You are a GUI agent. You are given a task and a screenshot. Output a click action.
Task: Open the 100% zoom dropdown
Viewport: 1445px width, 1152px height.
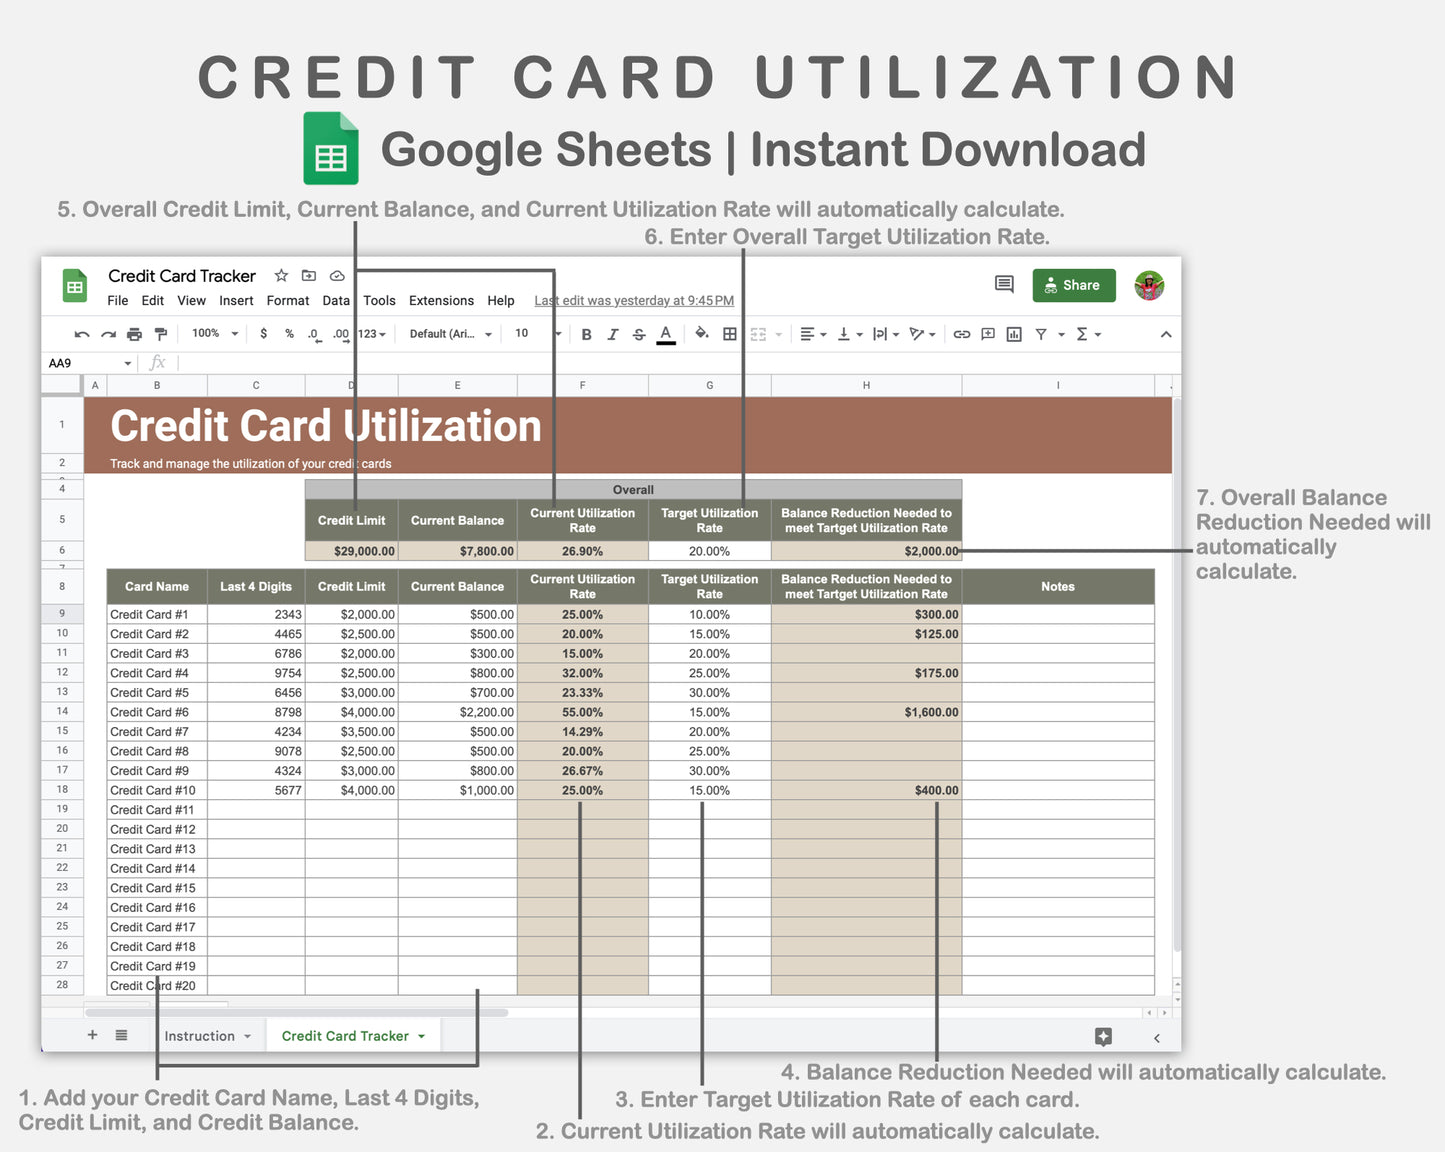tap(215, 334)
